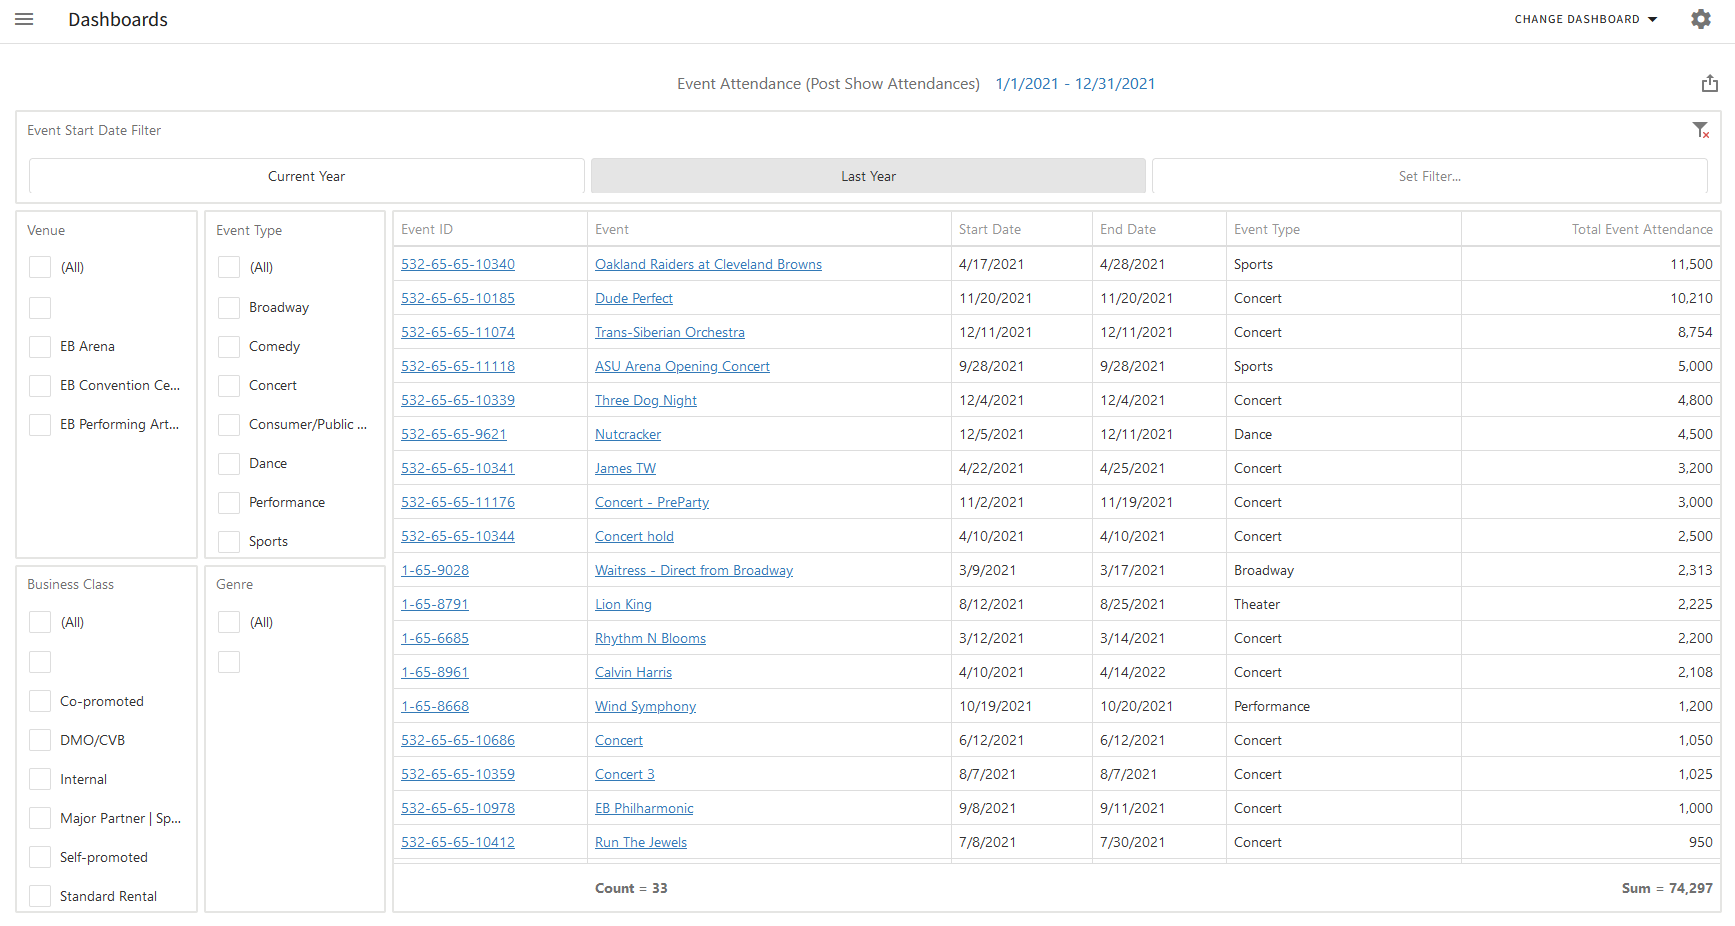This screenshot has height=926, width=1735.
Task: Check the Event Type (All) checkbox
Action: [229, 267]
